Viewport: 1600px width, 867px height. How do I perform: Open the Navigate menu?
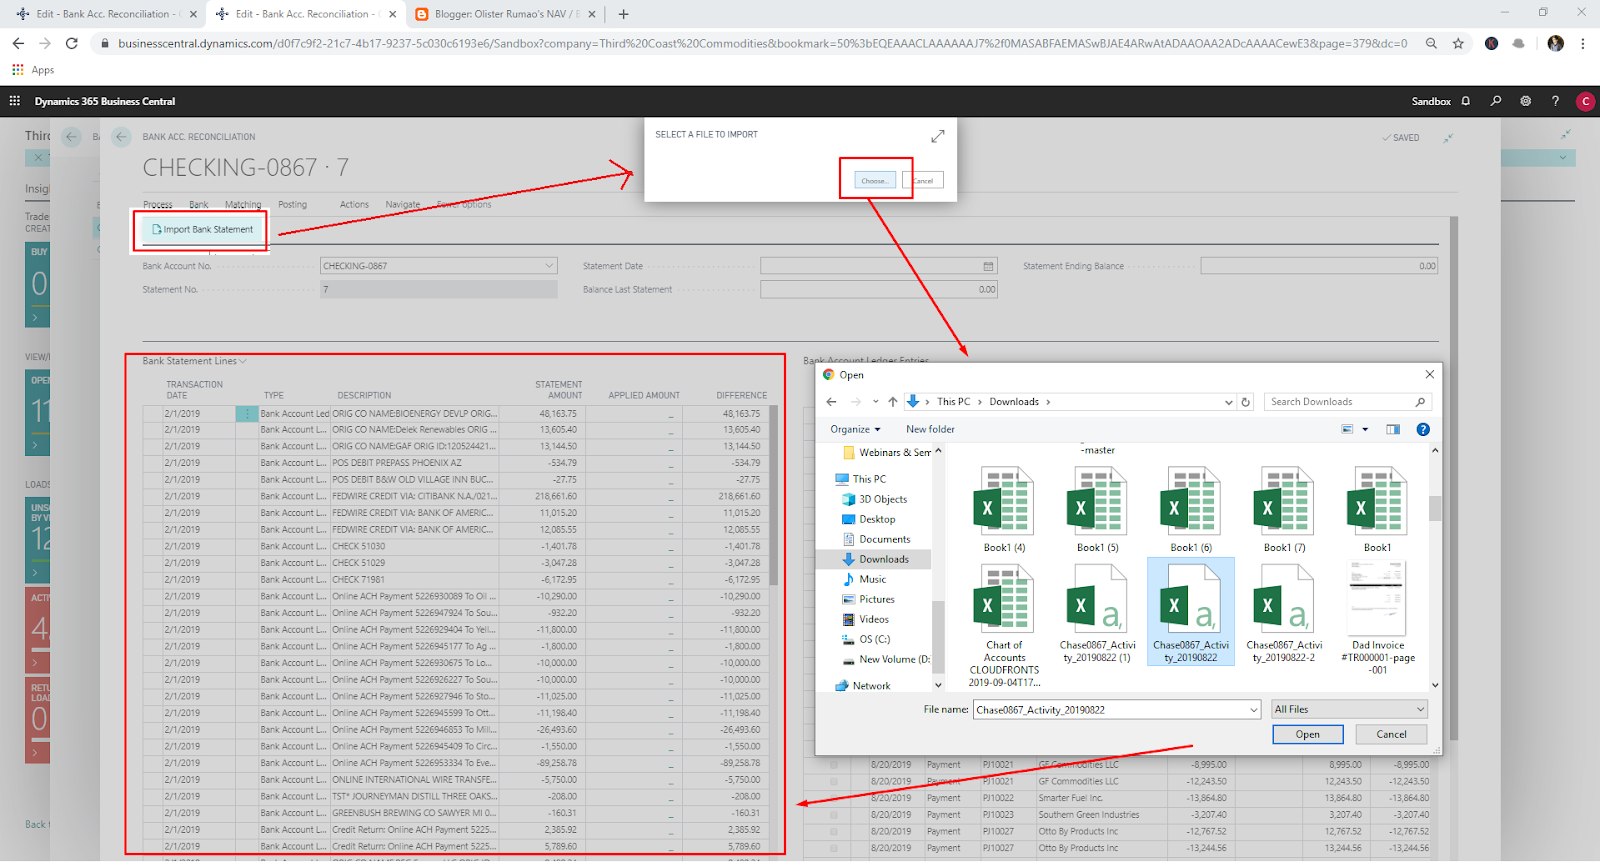tap(403, 205)
